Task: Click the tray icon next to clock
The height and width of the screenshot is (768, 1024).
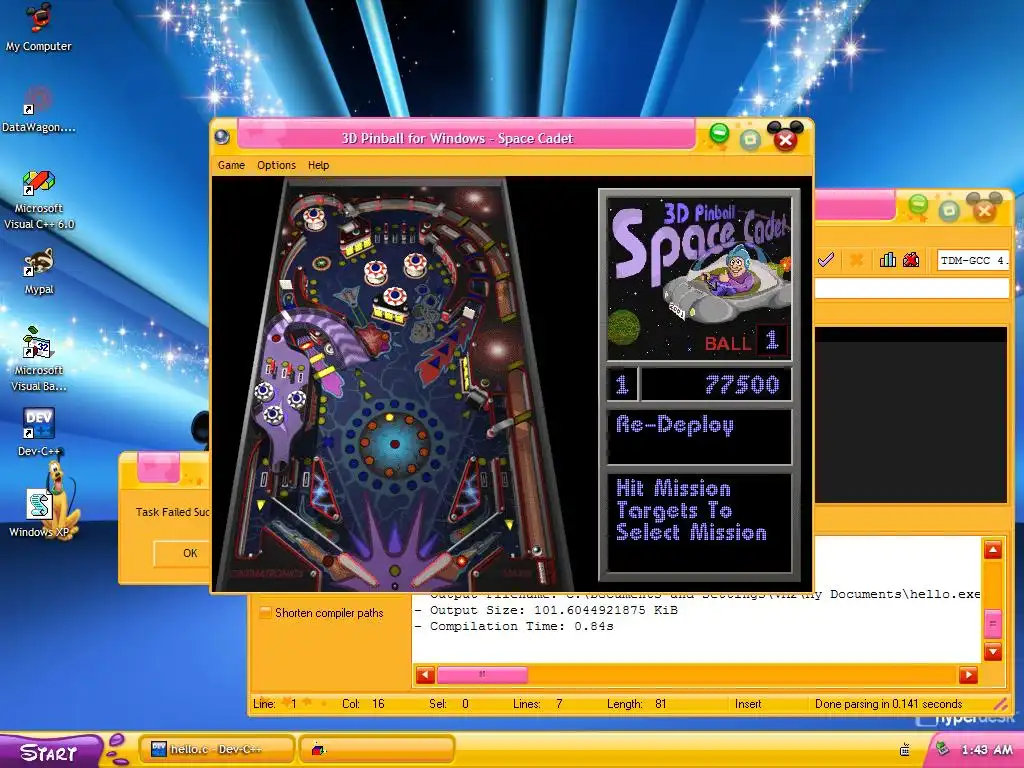Action: point(942,748)
